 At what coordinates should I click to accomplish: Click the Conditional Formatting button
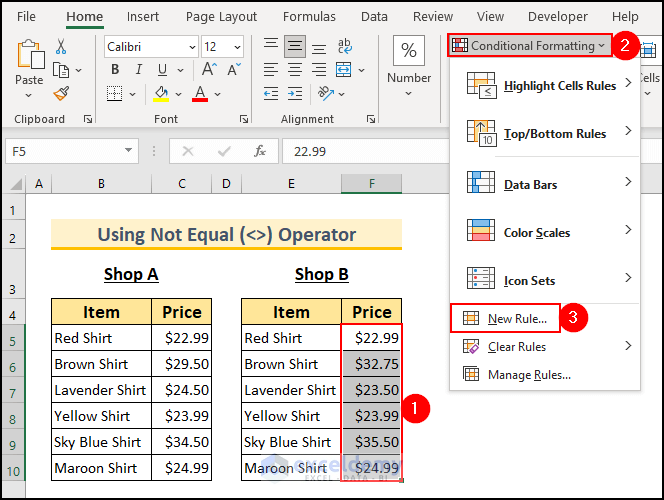tap(530, 45)
